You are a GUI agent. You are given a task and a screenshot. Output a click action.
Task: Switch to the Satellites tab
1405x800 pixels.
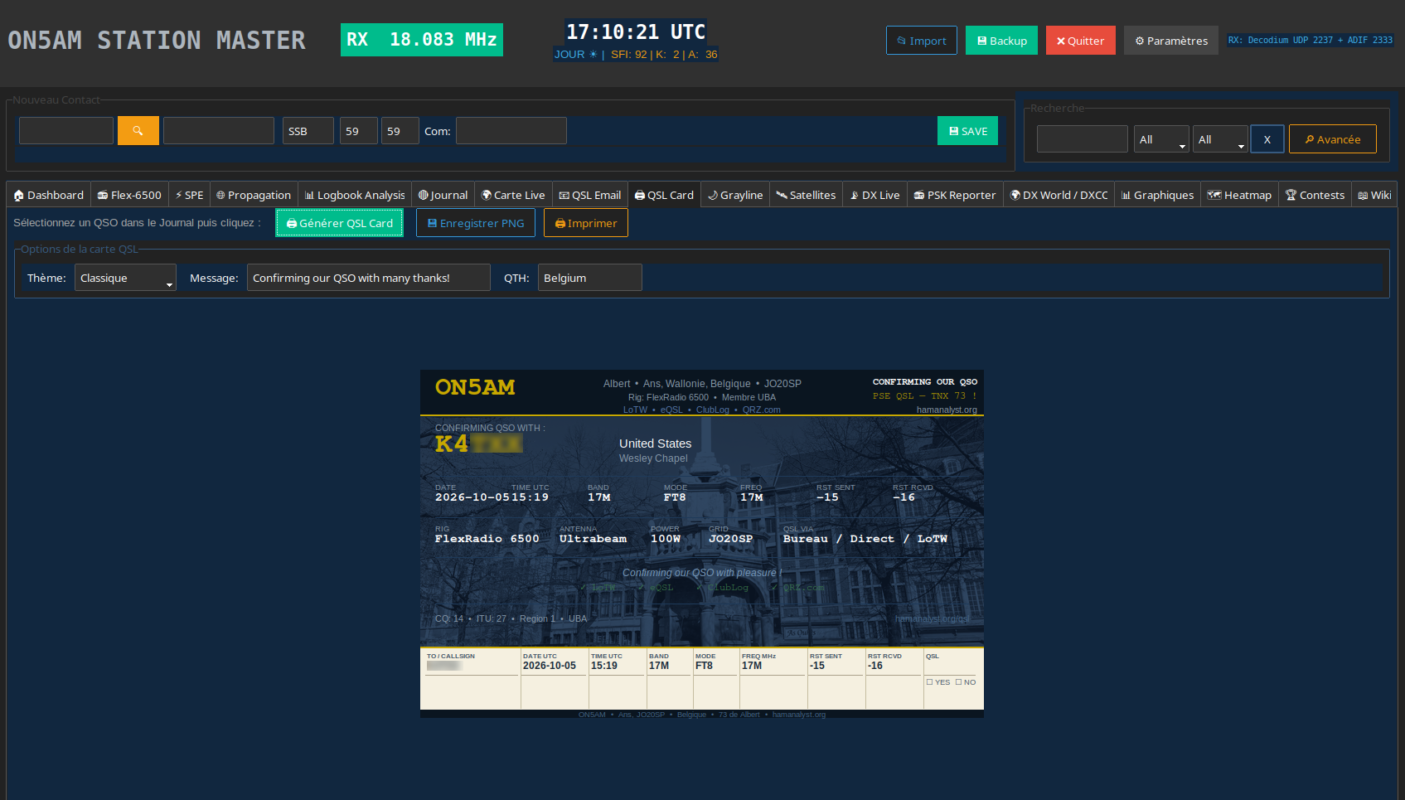[806, 195]
